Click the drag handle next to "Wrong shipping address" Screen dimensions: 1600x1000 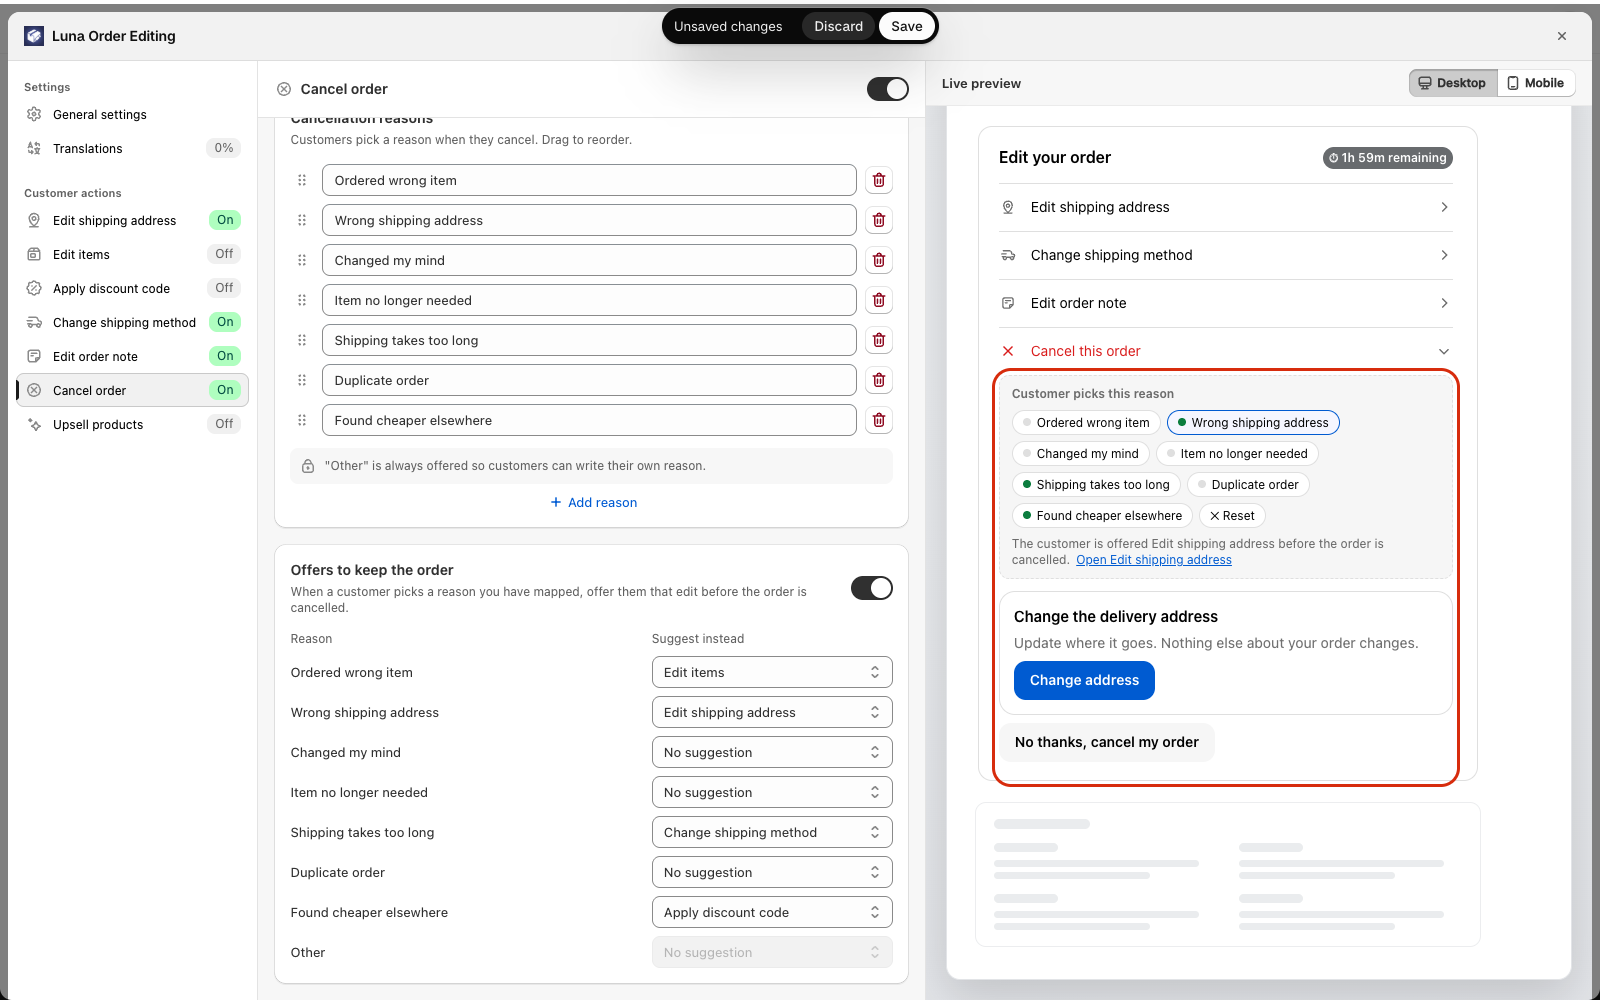tap(302, 220)
